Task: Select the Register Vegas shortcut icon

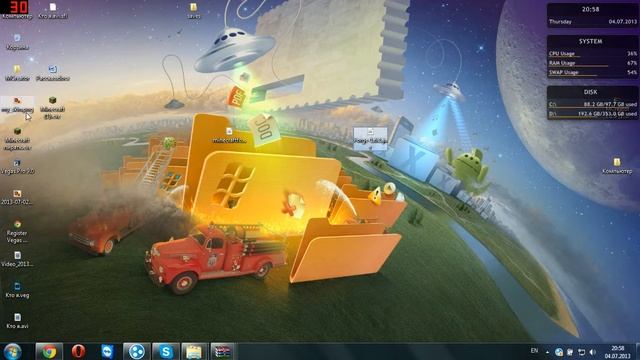Action: [x=17, y=231]
